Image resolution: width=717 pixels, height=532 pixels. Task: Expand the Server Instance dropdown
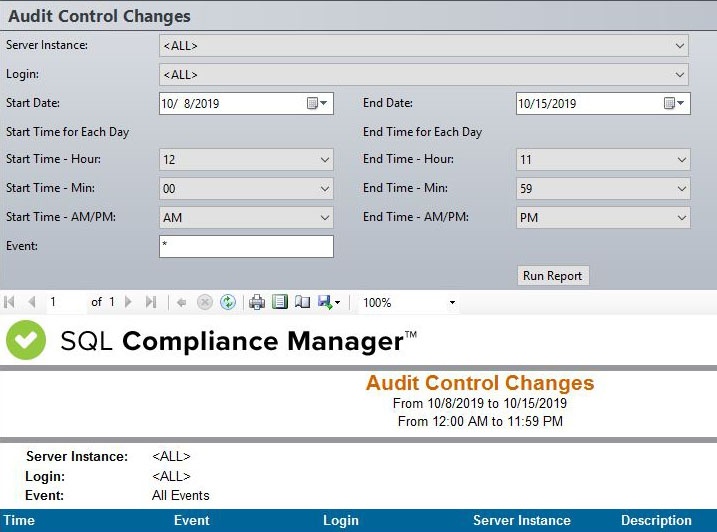tap(680, 46)
